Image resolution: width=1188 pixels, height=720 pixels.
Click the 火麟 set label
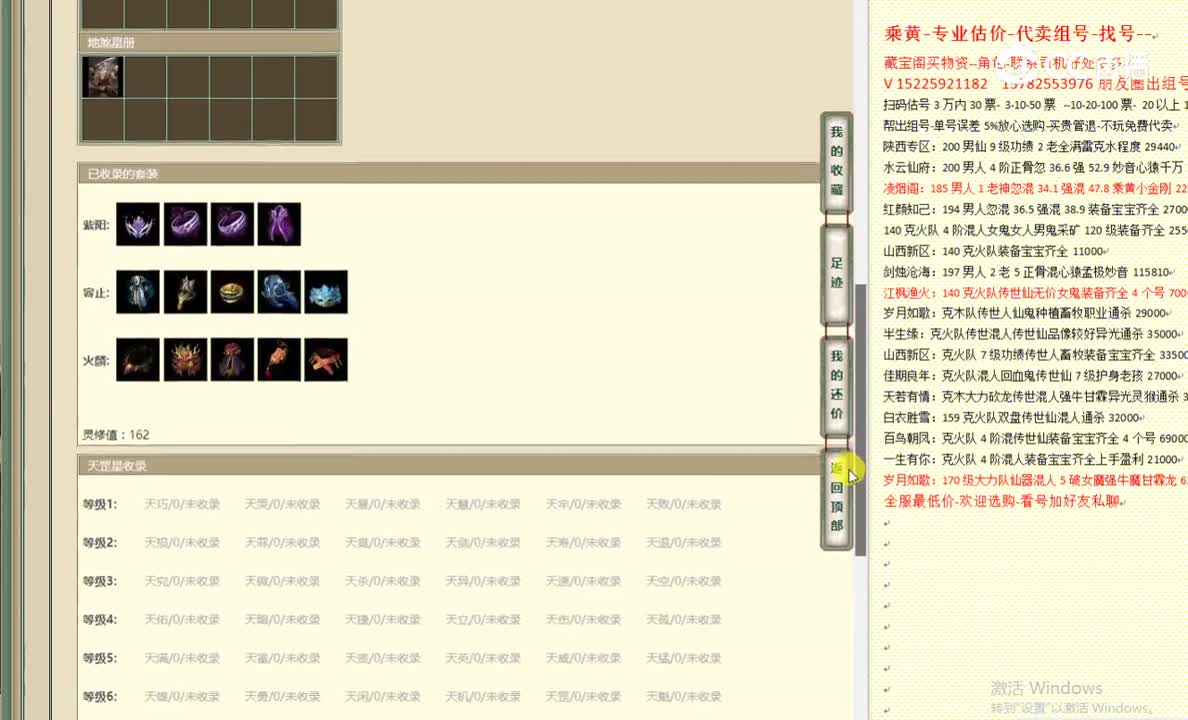click(x=95, y=361)
